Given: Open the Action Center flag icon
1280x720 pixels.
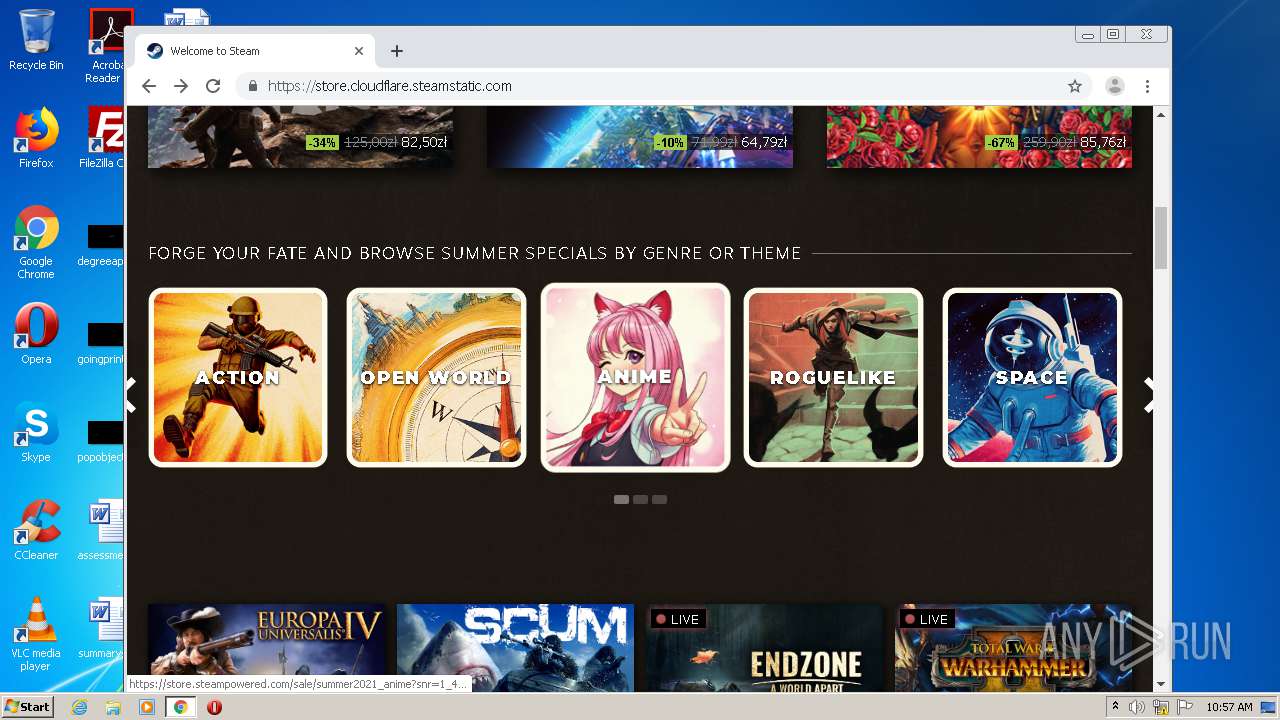Looking at the screenshot, I should tap(1185, 707).
